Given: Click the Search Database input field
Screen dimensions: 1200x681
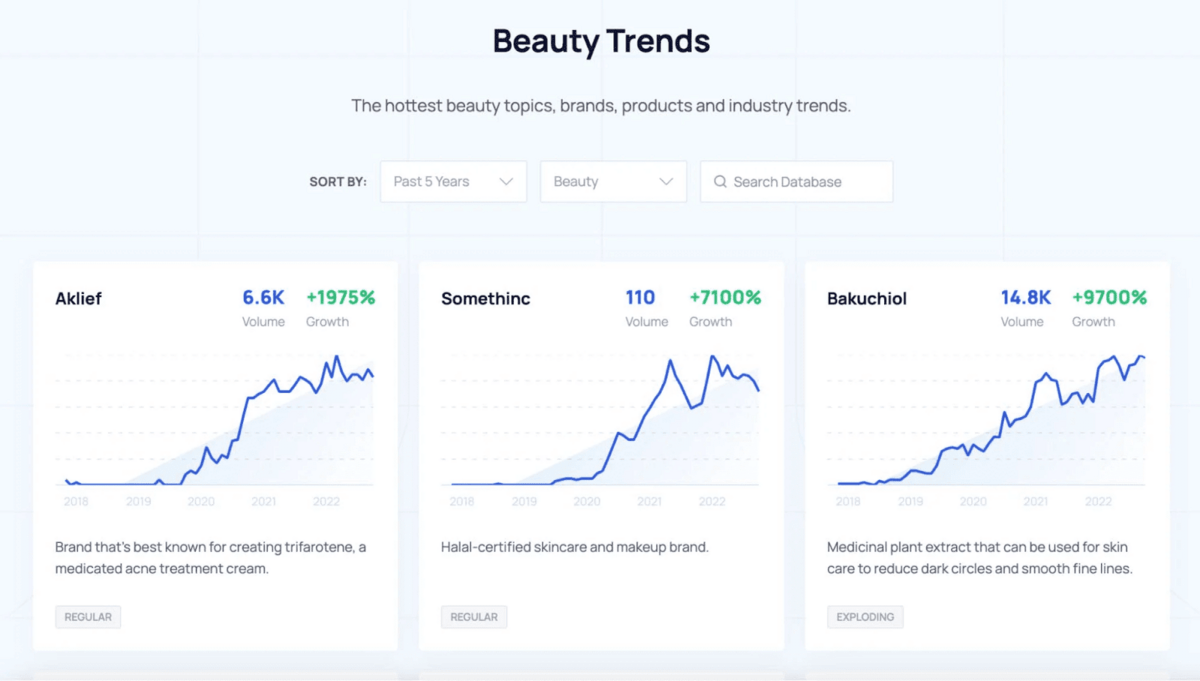Looking at the screenshot, I should 806,182.
